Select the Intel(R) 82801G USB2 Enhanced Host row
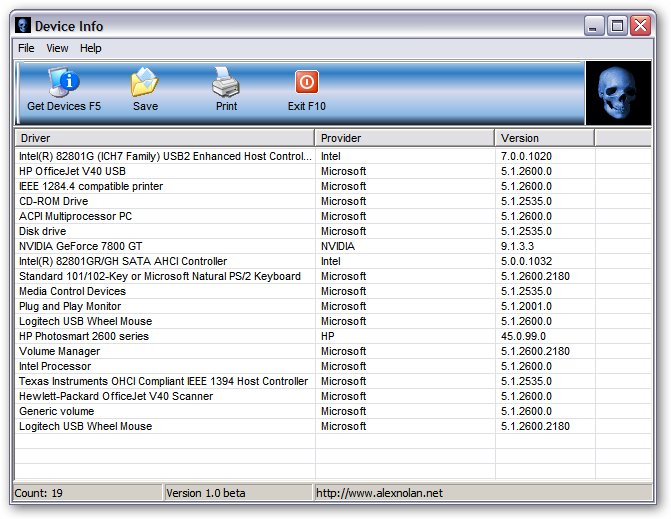671x519 pixels. pos(333,156)
